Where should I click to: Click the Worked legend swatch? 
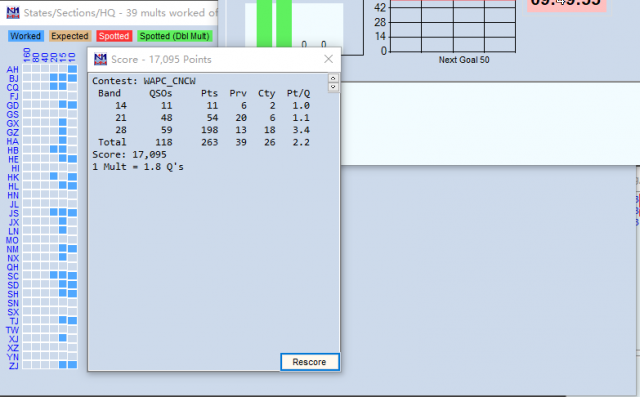click(x=25, y=36)
